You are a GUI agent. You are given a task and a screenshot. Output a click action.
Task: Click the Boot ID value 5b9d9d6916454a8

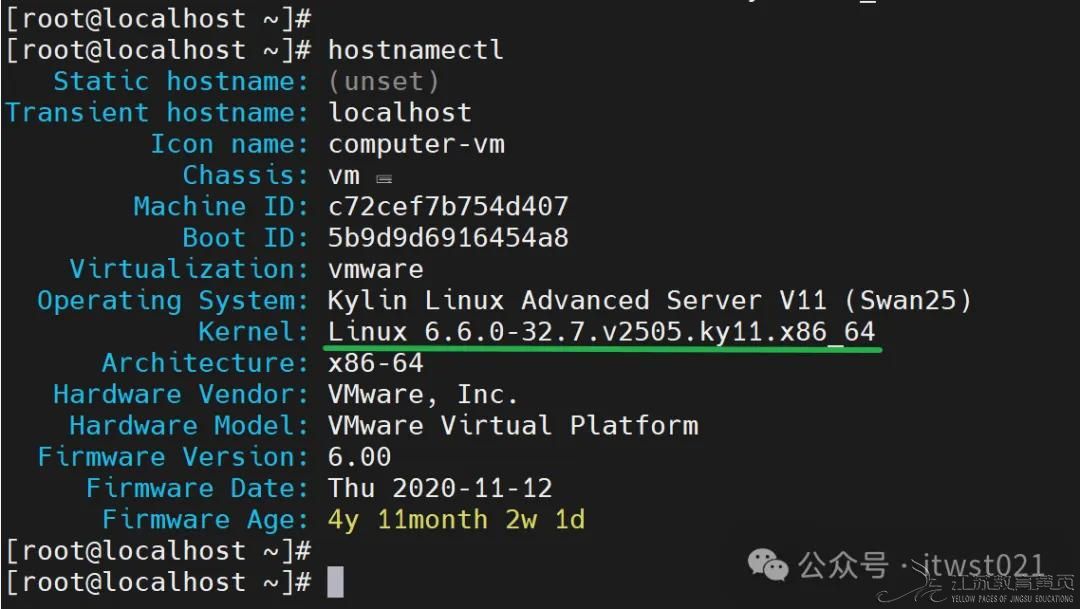448,238
